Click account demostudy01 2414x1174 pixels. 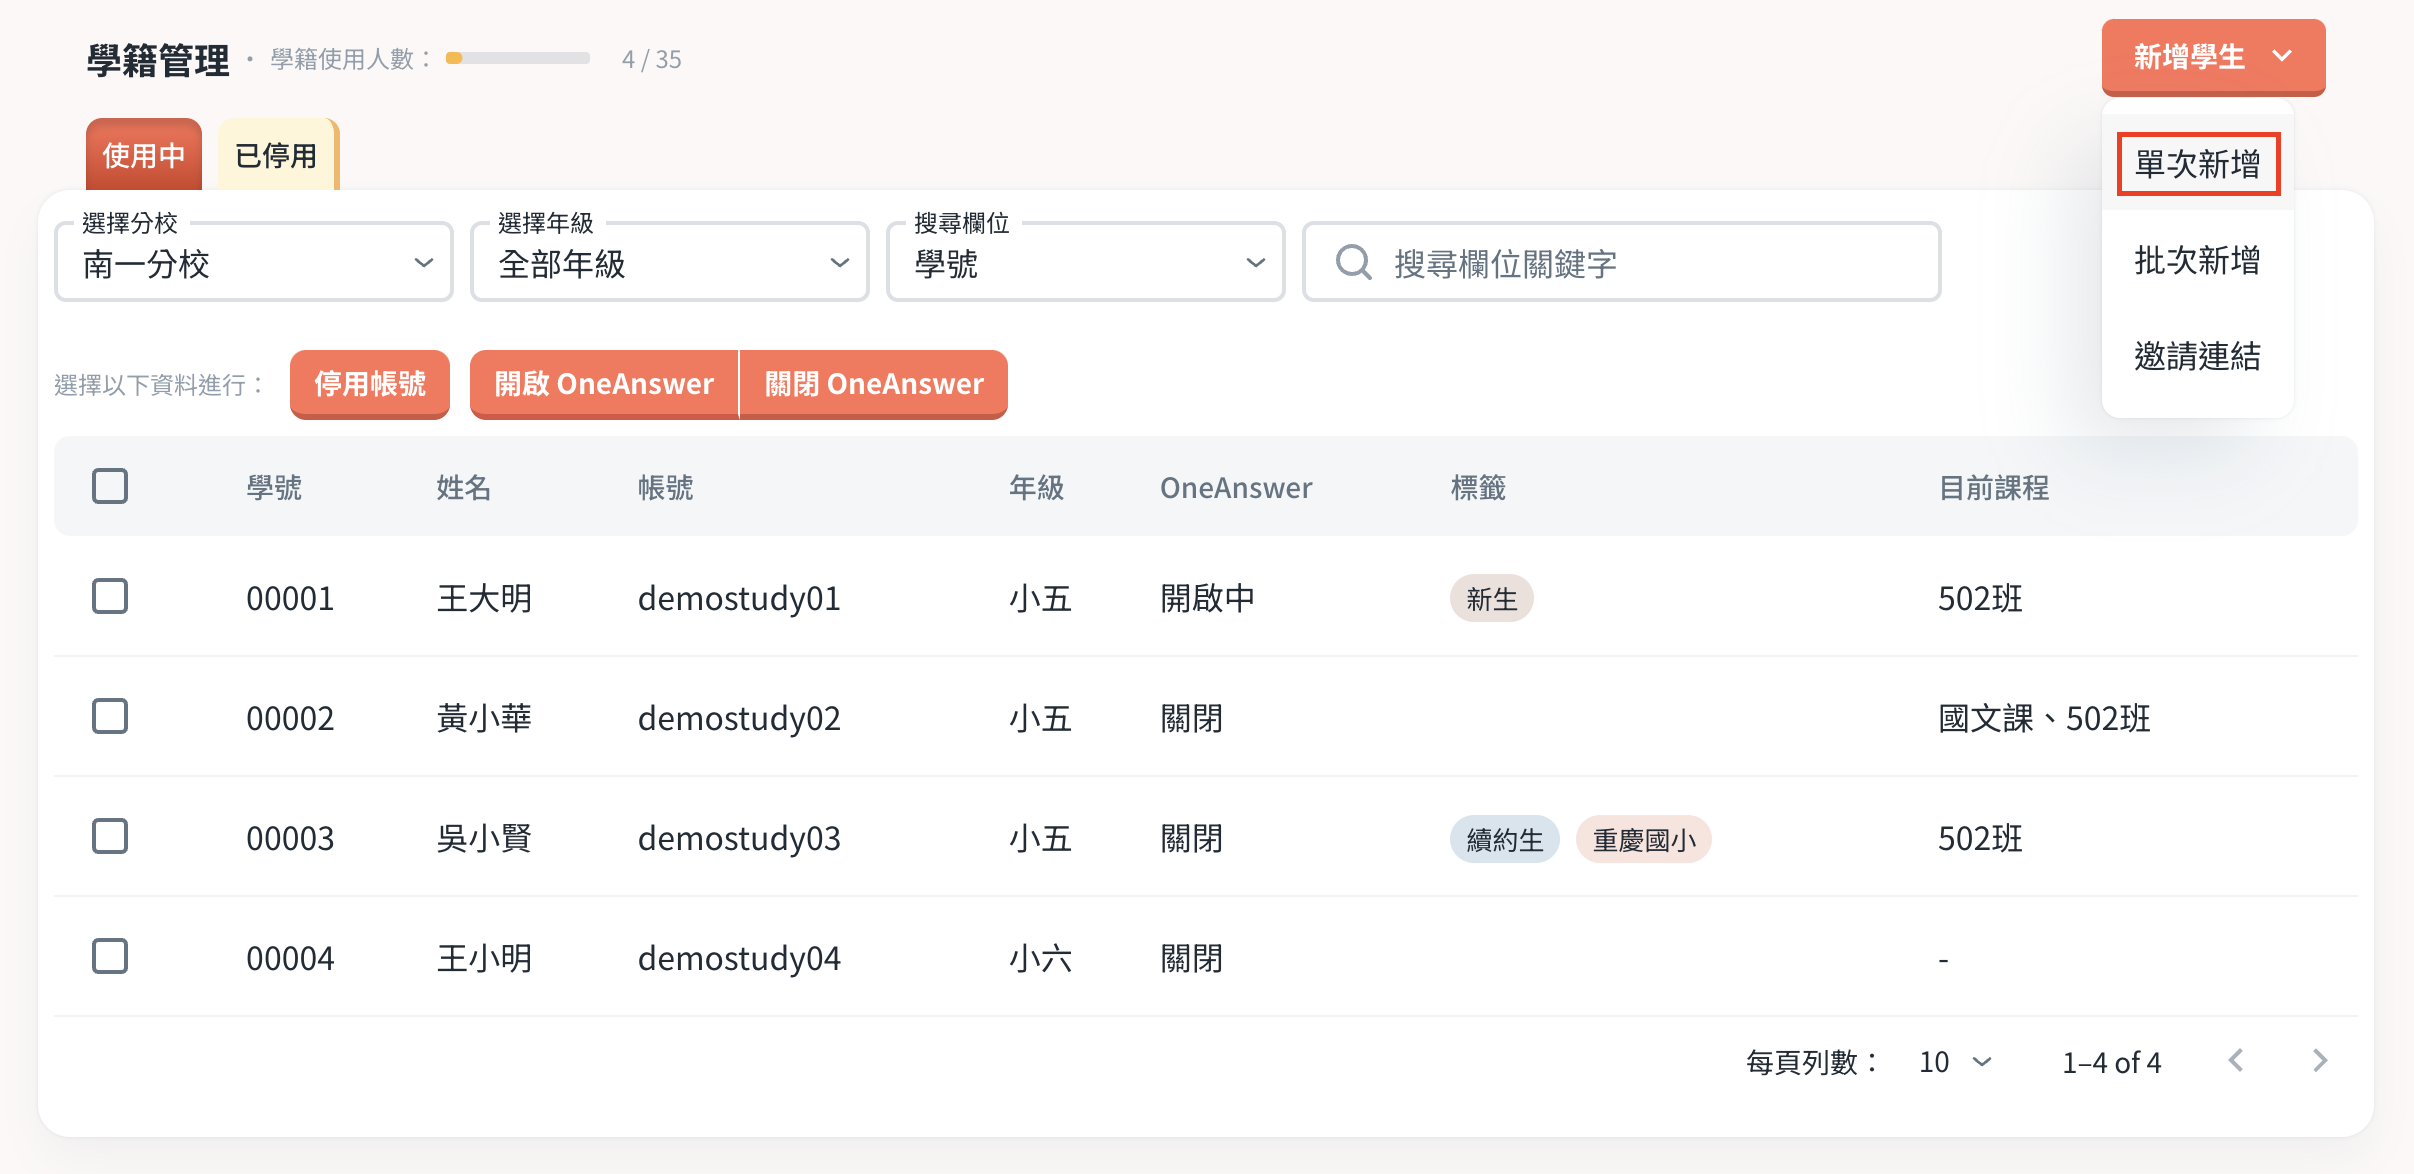click(739, 598)
